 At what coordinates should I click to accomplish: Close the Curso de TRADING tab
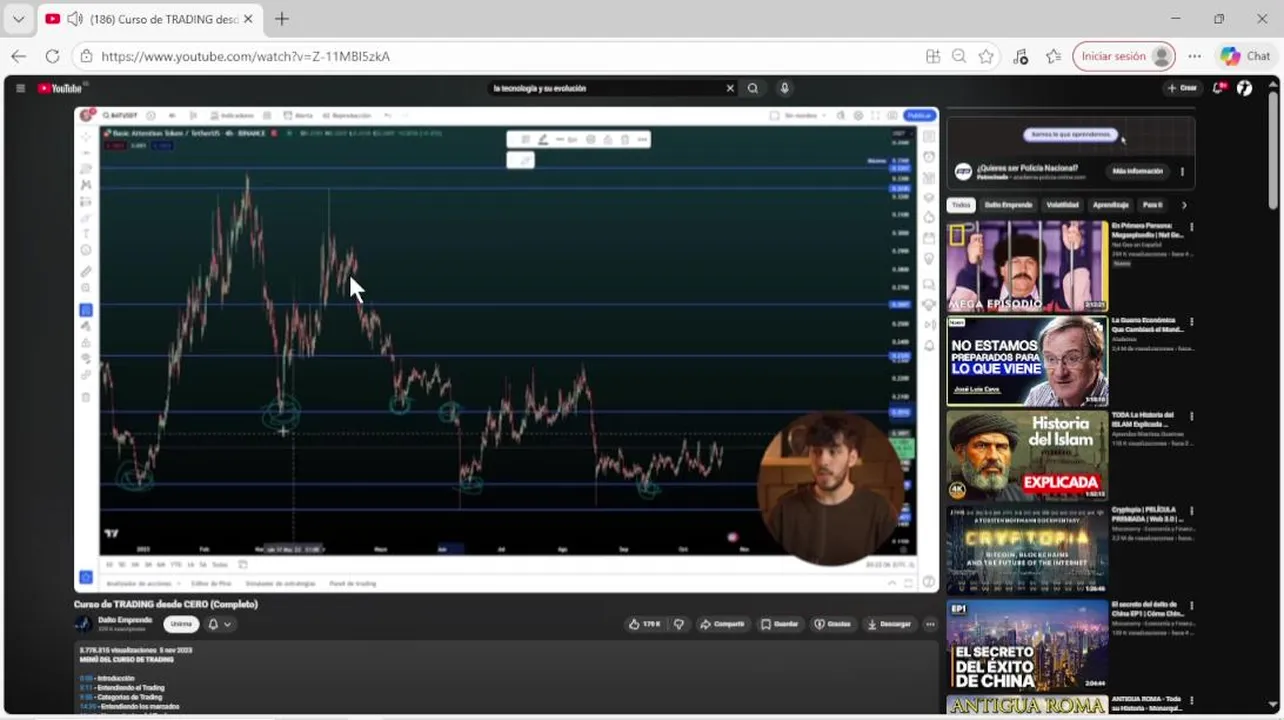pyautogui.click(x=248, y=19)
